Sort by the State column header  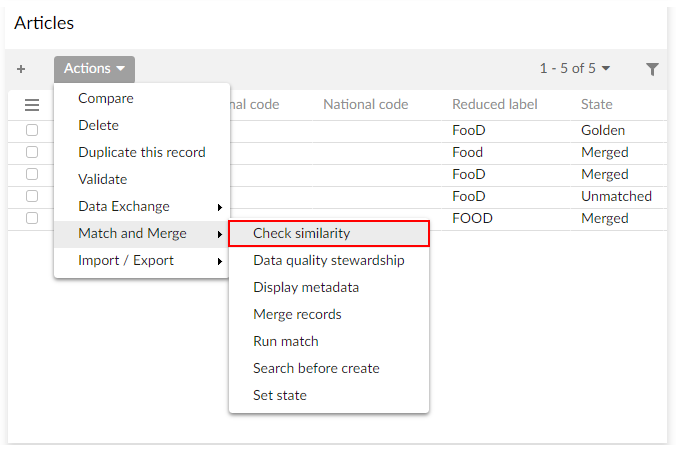[x=596, y=105]
